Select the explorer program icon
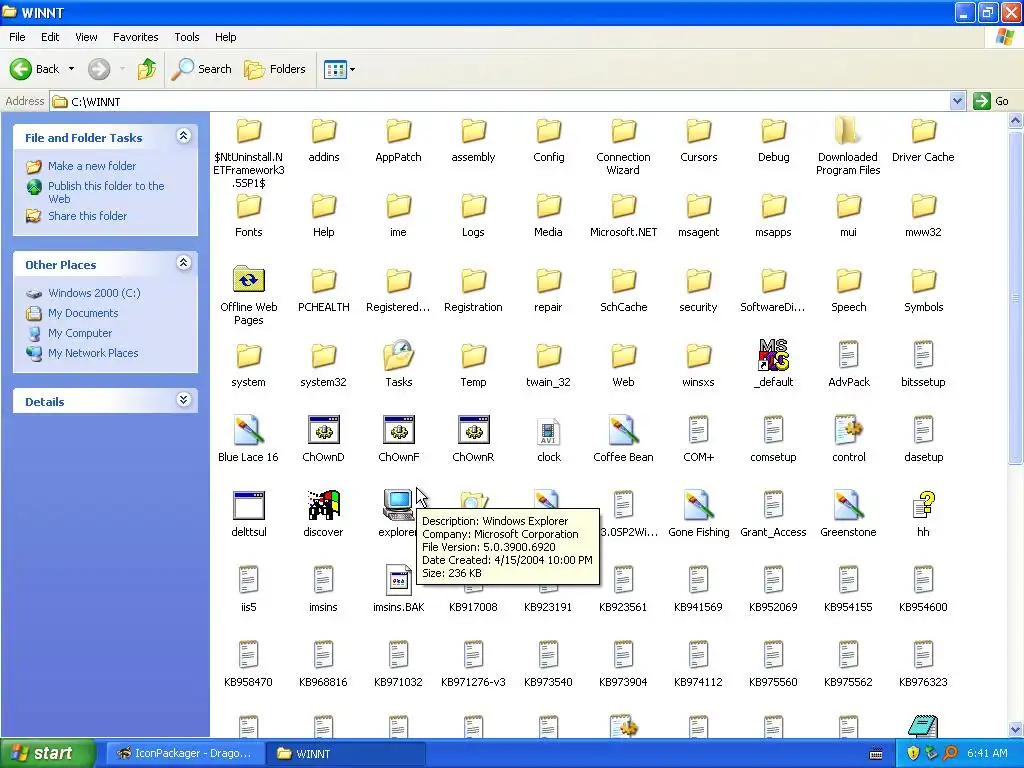 point(398,505)
